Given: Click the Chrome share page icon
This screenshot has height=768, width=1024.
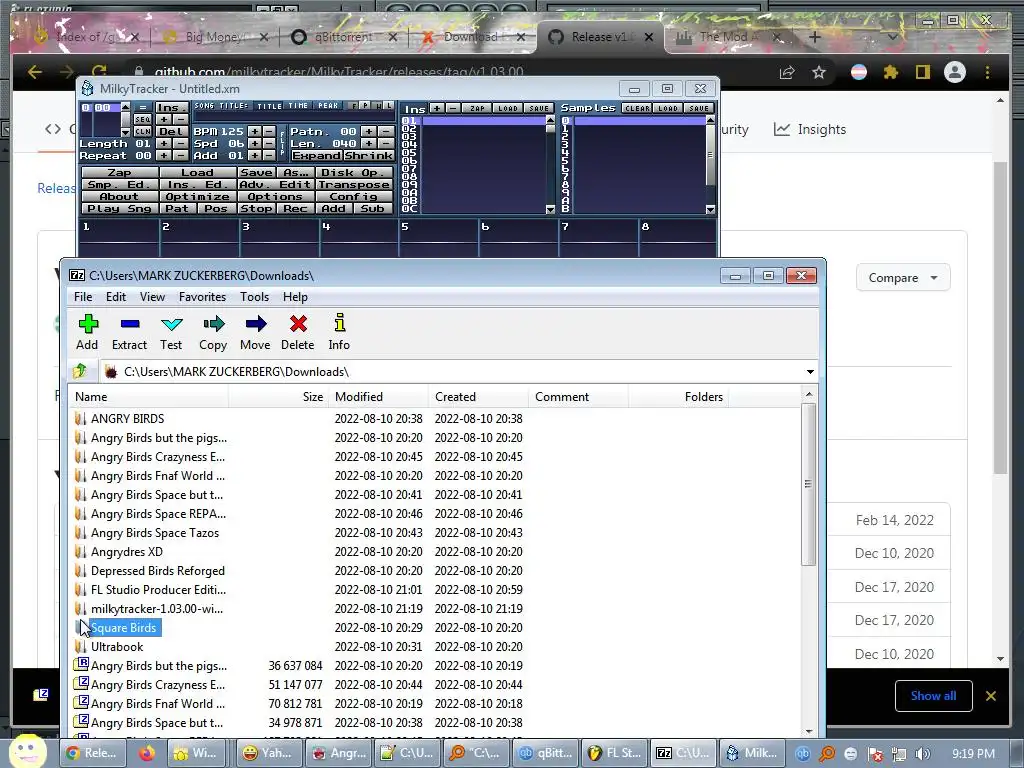Looking at the screenshot, I should (787, 72).
